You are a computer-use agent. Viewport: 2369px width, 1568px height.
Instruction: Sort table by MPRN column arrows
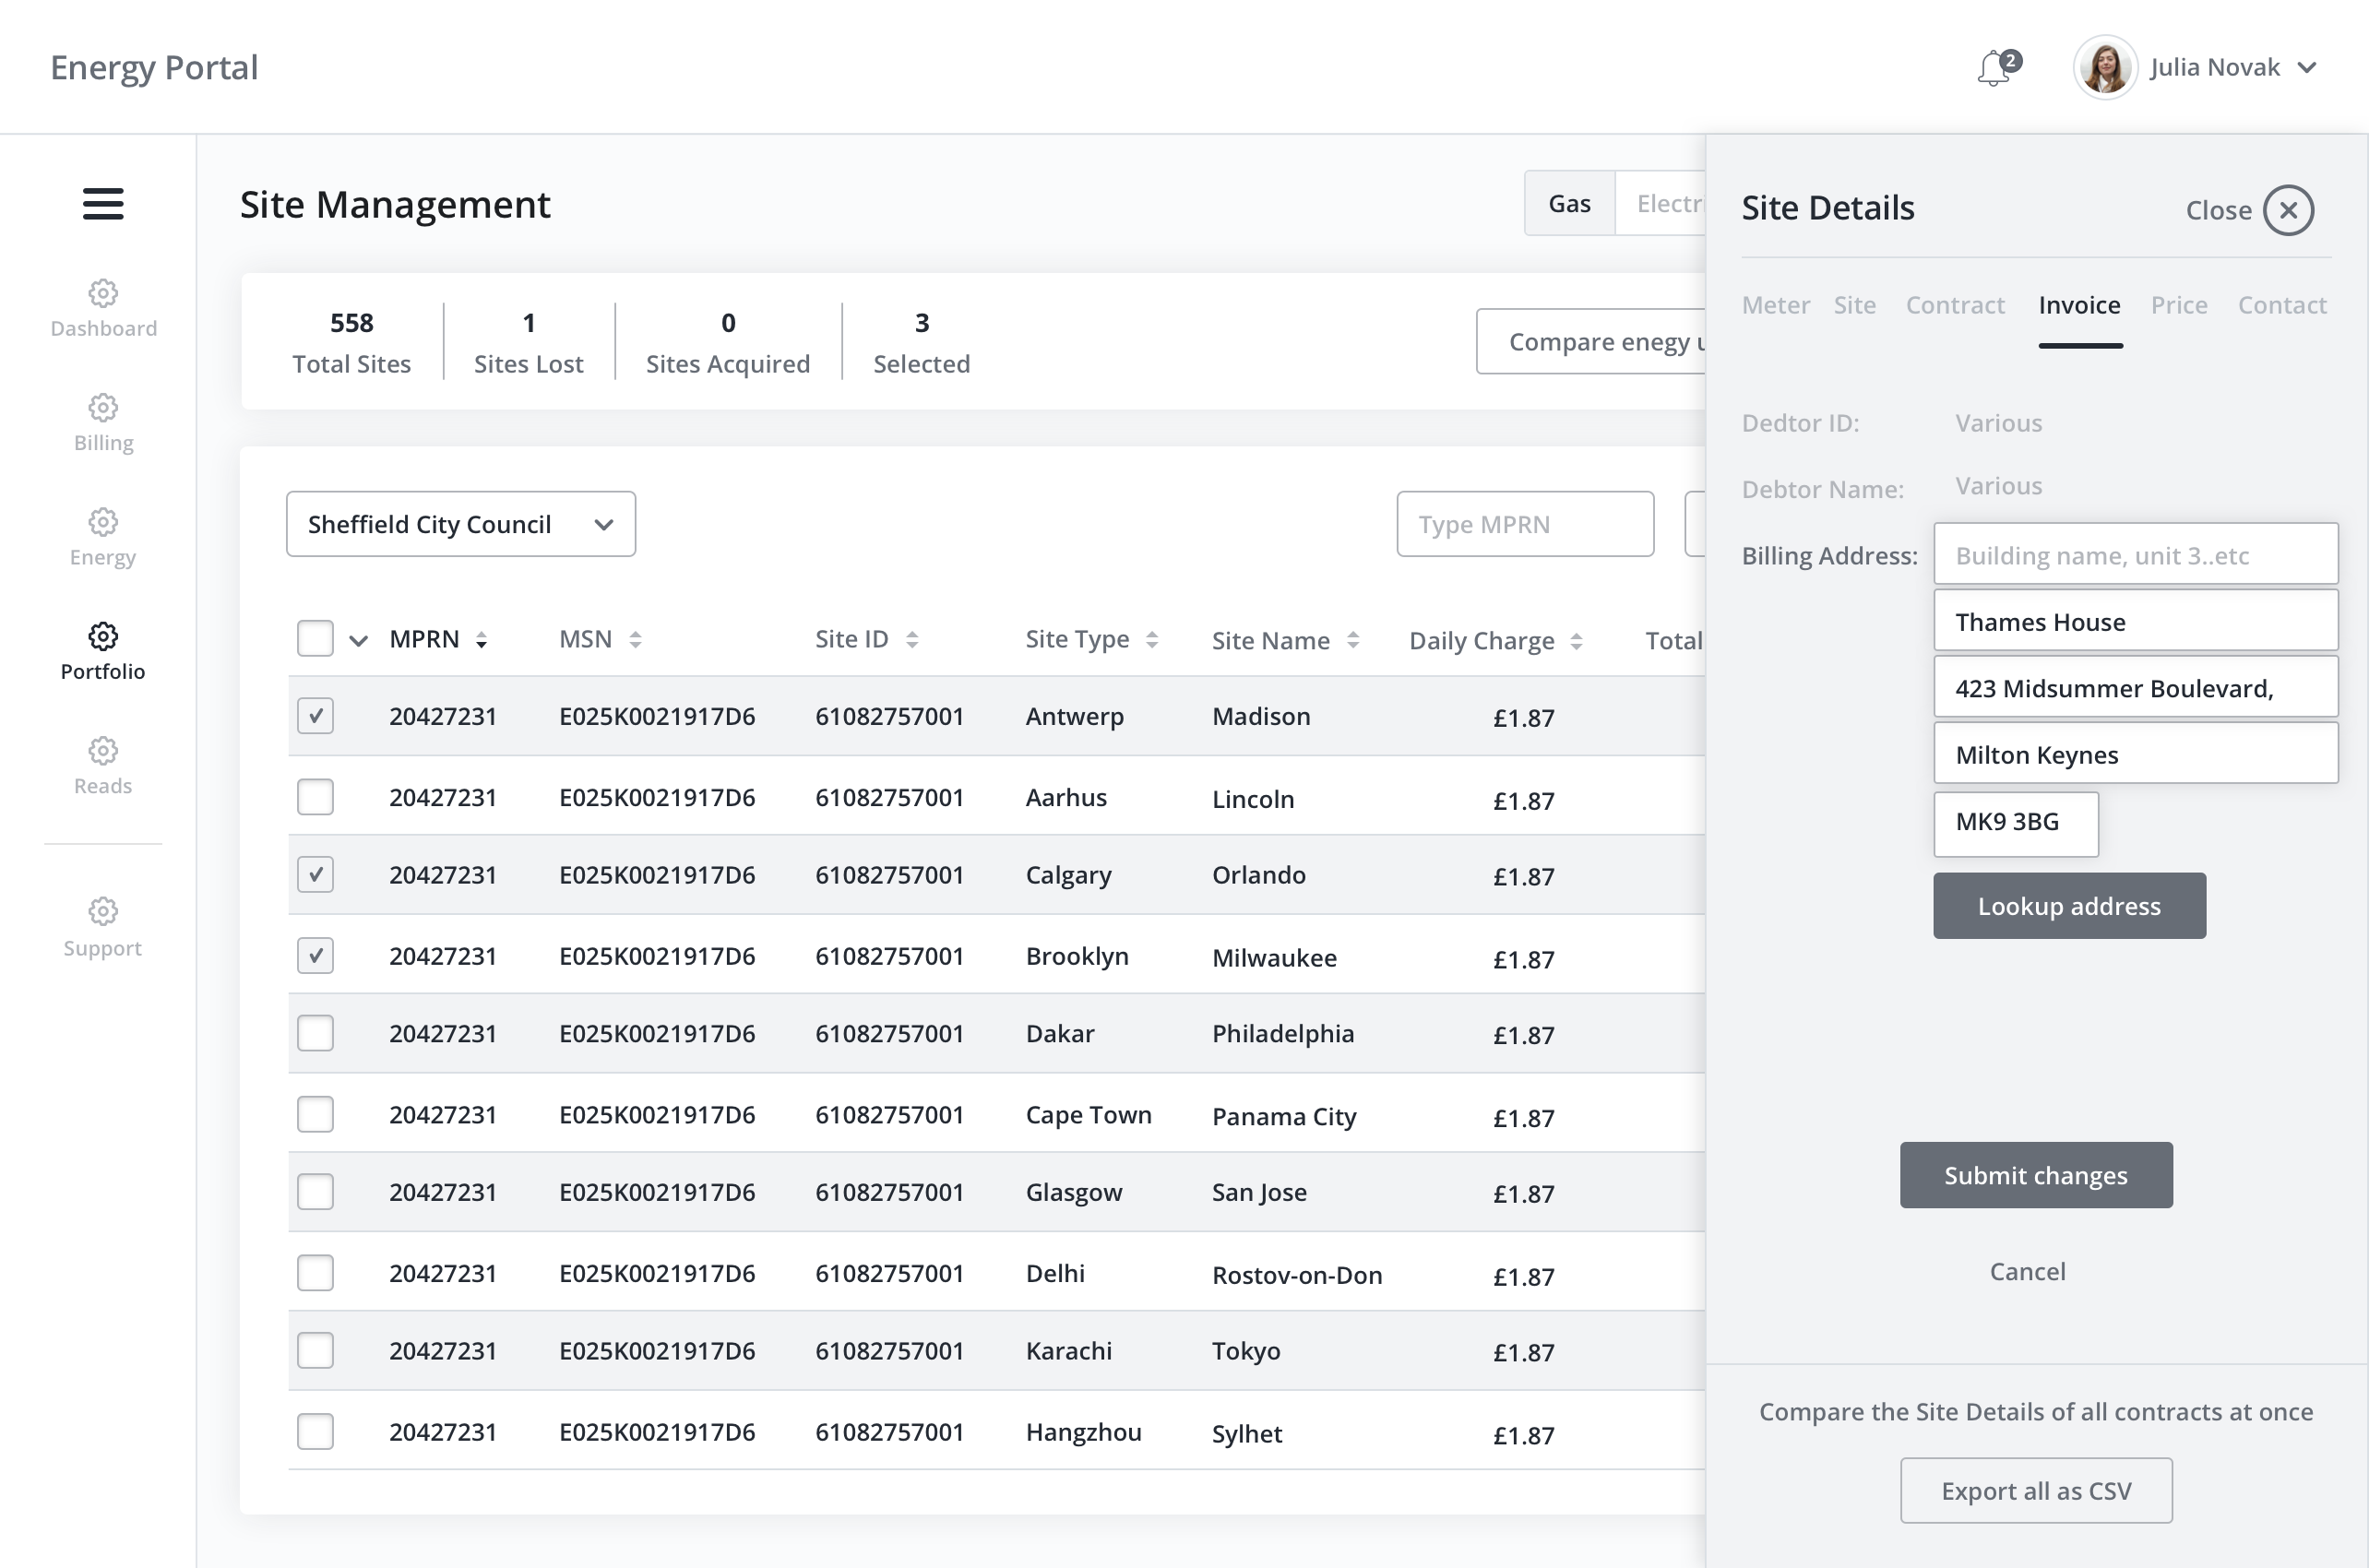coord(482,640)
